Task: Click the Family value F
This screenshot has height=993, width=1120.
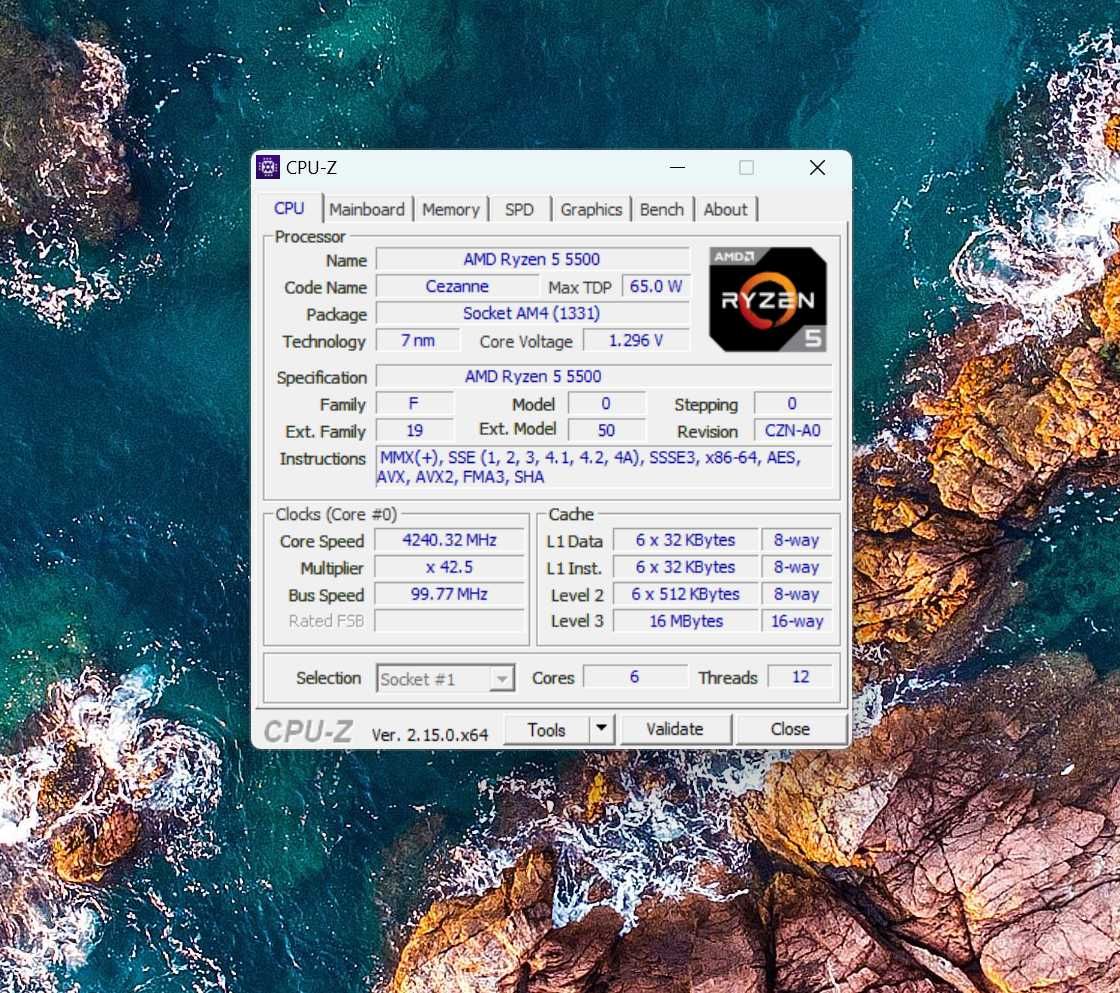Action: point(414,404)
